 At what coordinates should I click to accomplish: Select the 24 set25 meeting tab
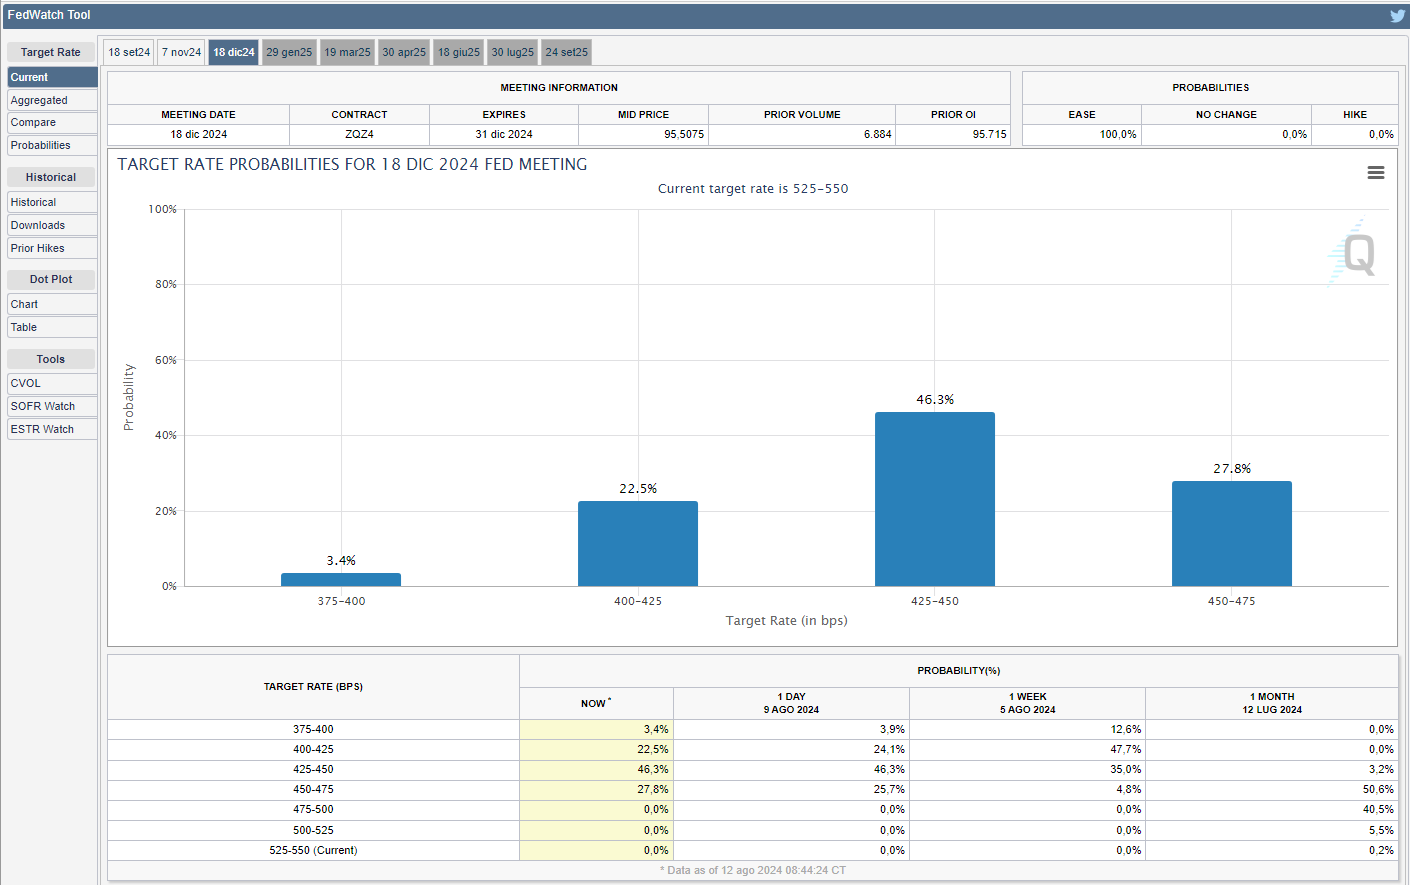tap(566, 52)
